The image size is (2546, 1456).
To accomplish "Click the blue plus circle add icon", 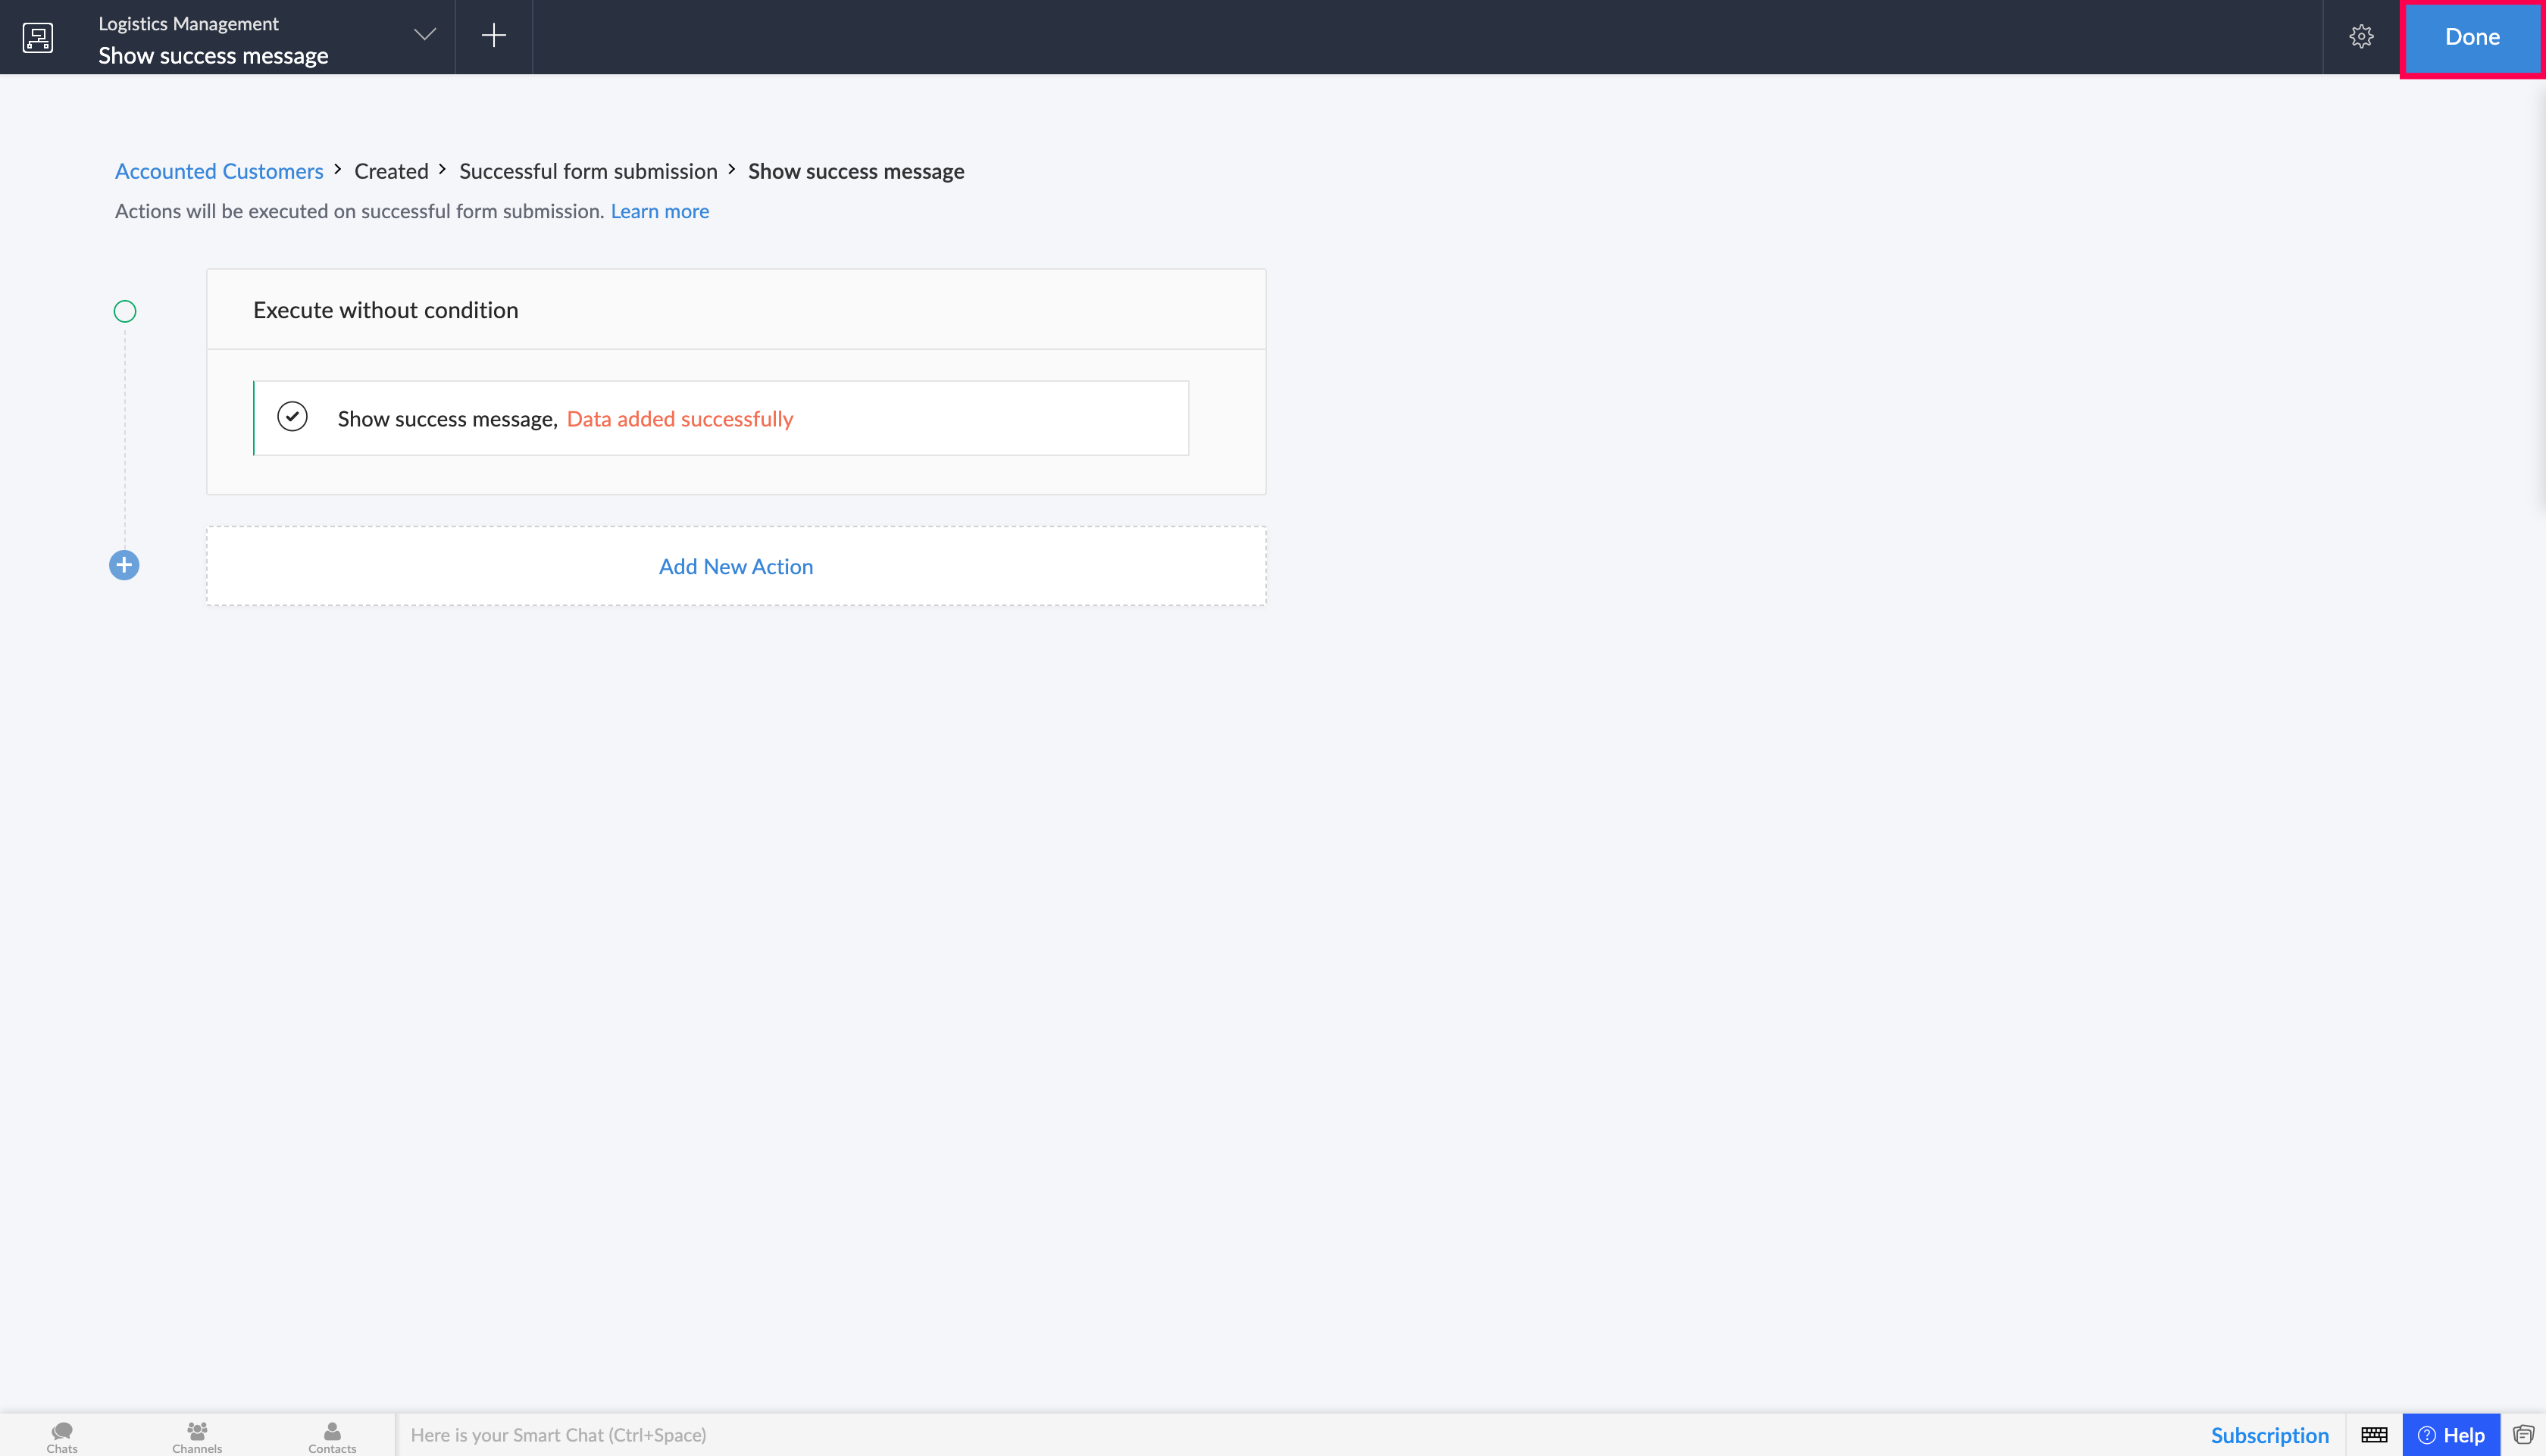I will pyautogui.click(x=124, y=565).
